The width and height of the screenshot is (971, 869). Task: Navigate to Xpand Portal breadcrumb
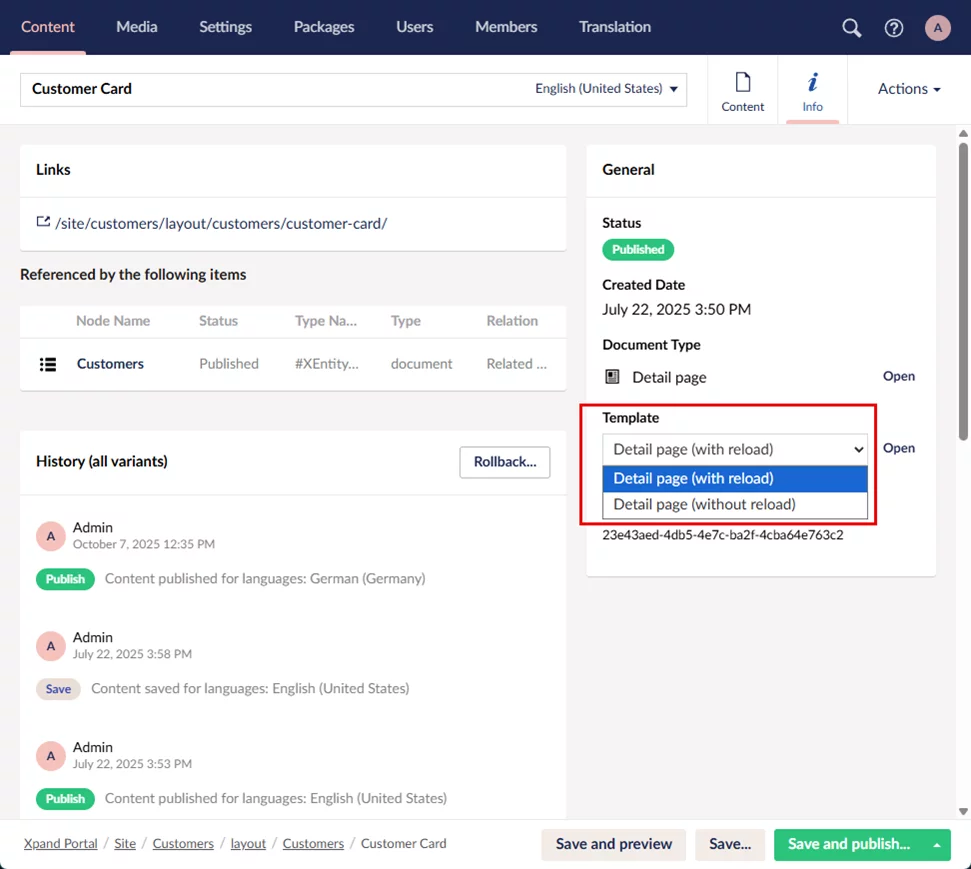(61, 844)
